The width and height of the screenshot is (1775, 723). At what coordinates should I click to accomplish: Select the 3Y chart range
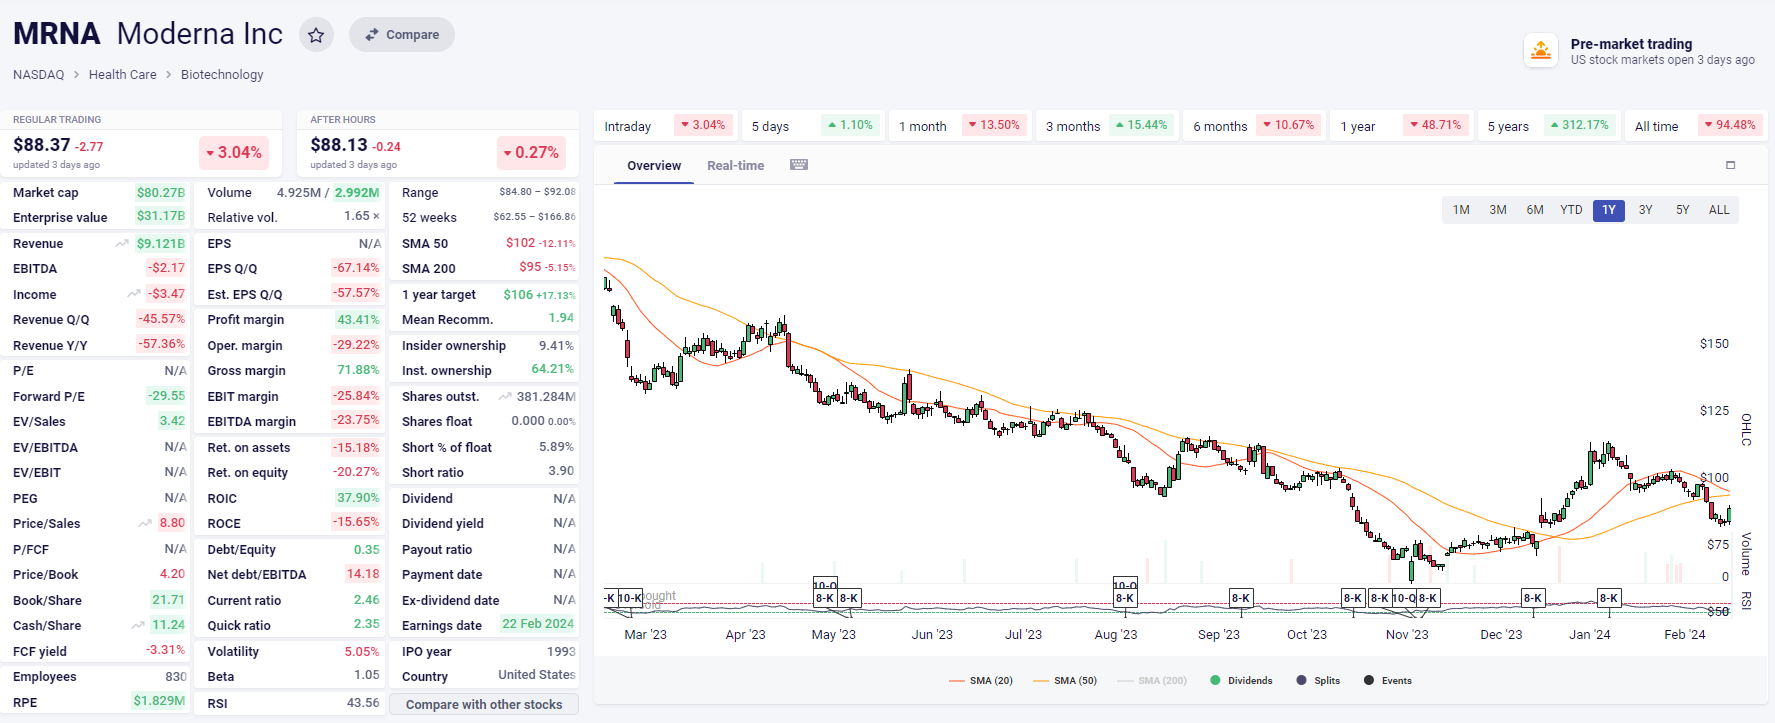click(1646, 210)
